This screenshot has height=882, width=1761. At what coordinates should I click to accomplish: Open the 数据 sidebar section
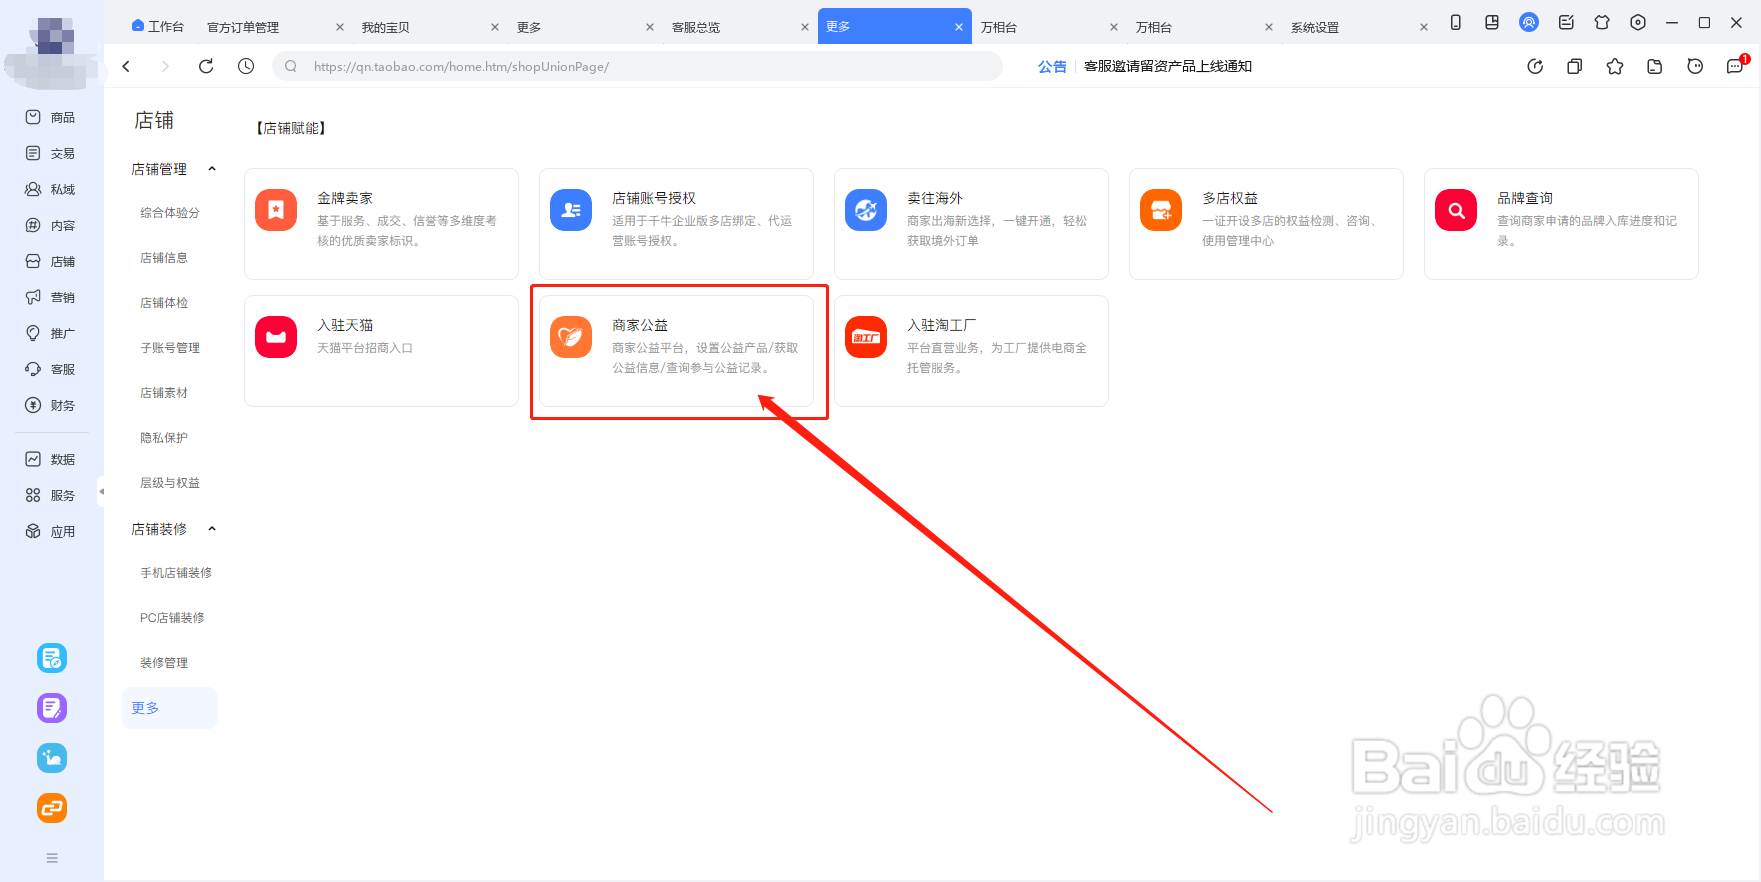[50, 459]
